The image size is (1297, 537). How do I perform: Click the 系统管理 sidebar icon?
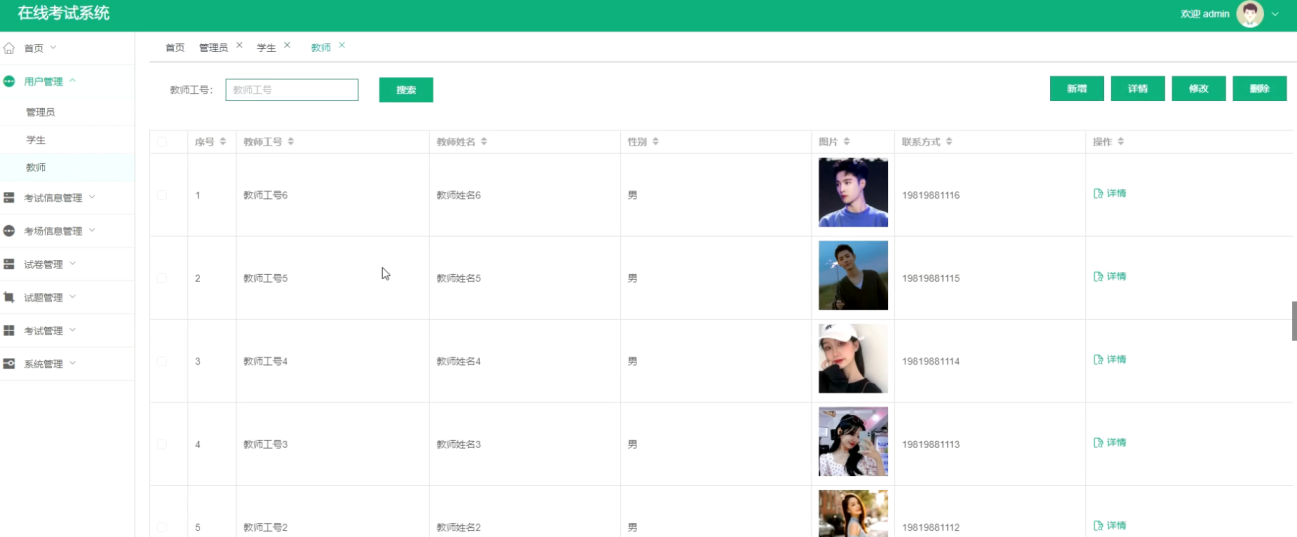point(9,363)
